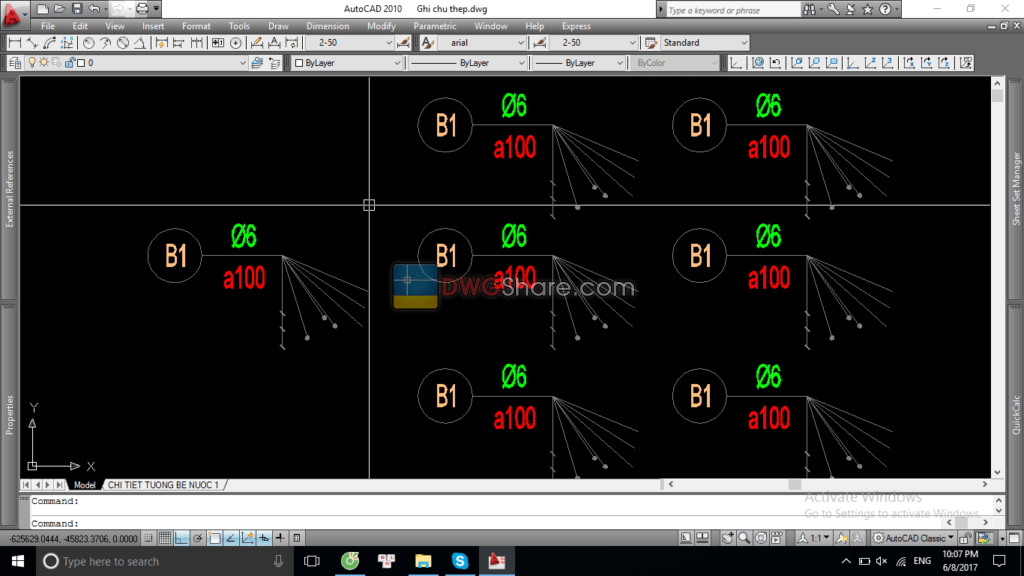1024x576 pixels.
Task: Open the Layer Properties Manager icon
Action: 14,62
